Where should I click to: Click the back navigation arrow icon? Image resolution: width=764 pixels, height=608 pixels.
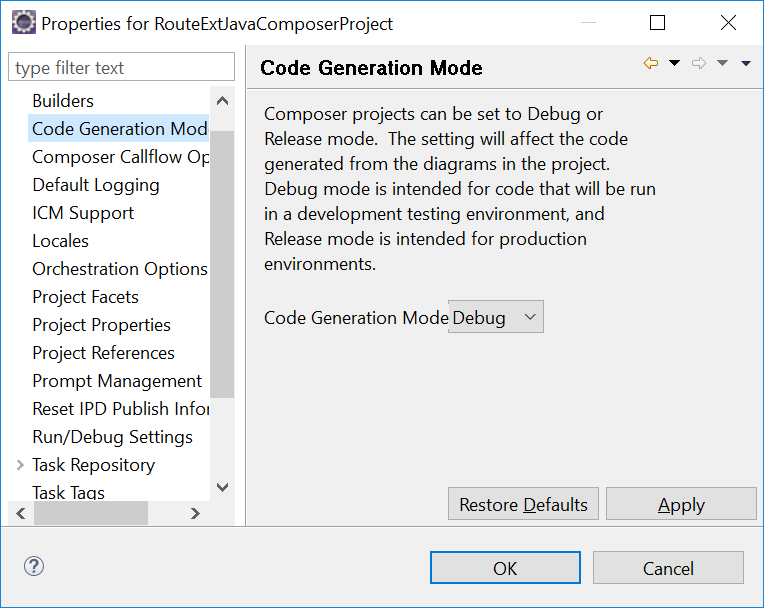(x=651, y=64)
